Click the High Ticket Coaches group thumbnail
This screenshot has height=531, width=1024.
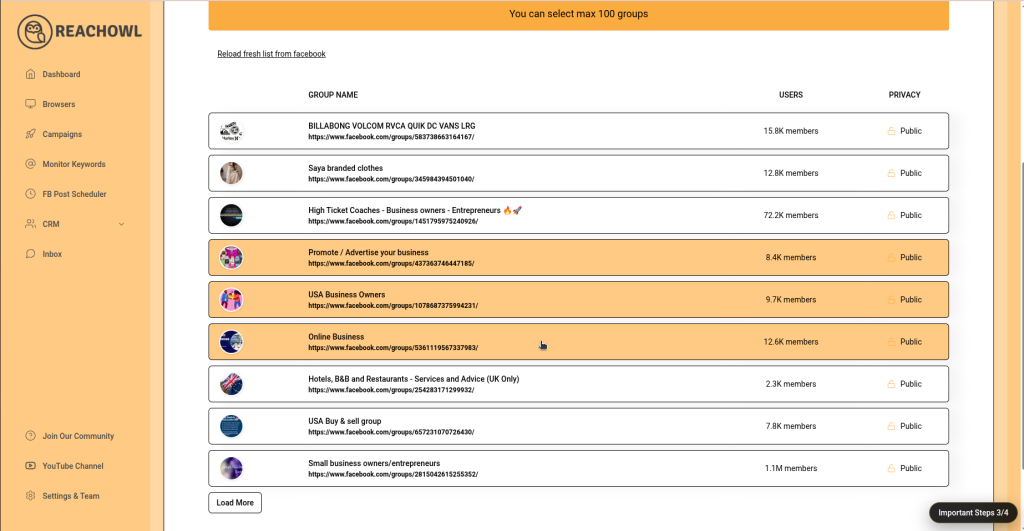pyautogui.click(x=231, y=215)
